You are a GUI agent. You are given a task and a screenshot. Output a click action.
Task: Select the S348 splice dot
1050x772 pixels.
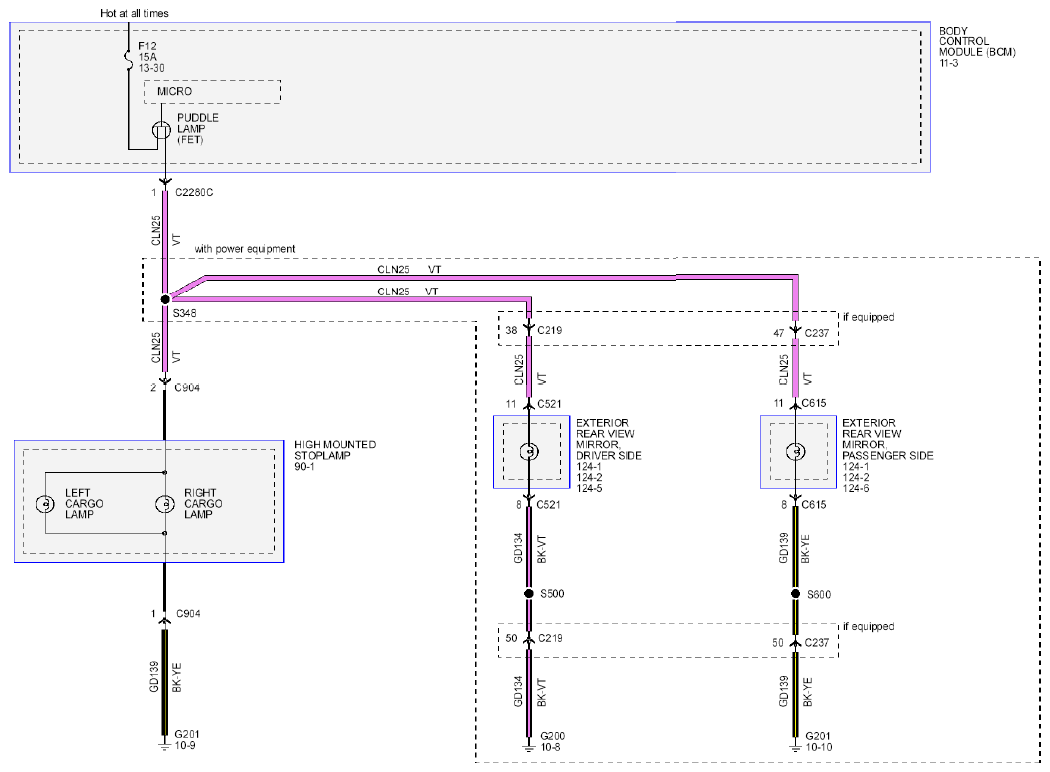click(165, 299)
